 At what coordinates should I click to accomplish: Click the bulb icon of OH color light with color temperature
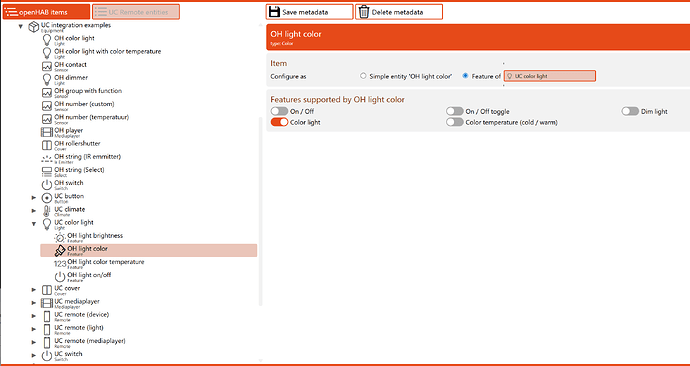click(x=47, y=53)
